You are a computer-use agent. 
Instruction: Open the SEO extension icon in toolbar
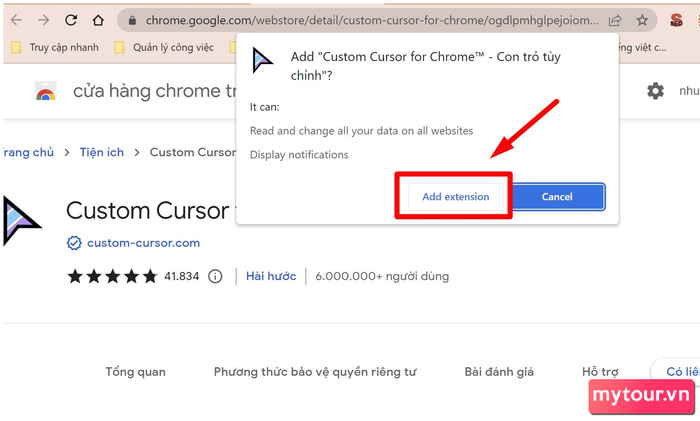point(676,20)
